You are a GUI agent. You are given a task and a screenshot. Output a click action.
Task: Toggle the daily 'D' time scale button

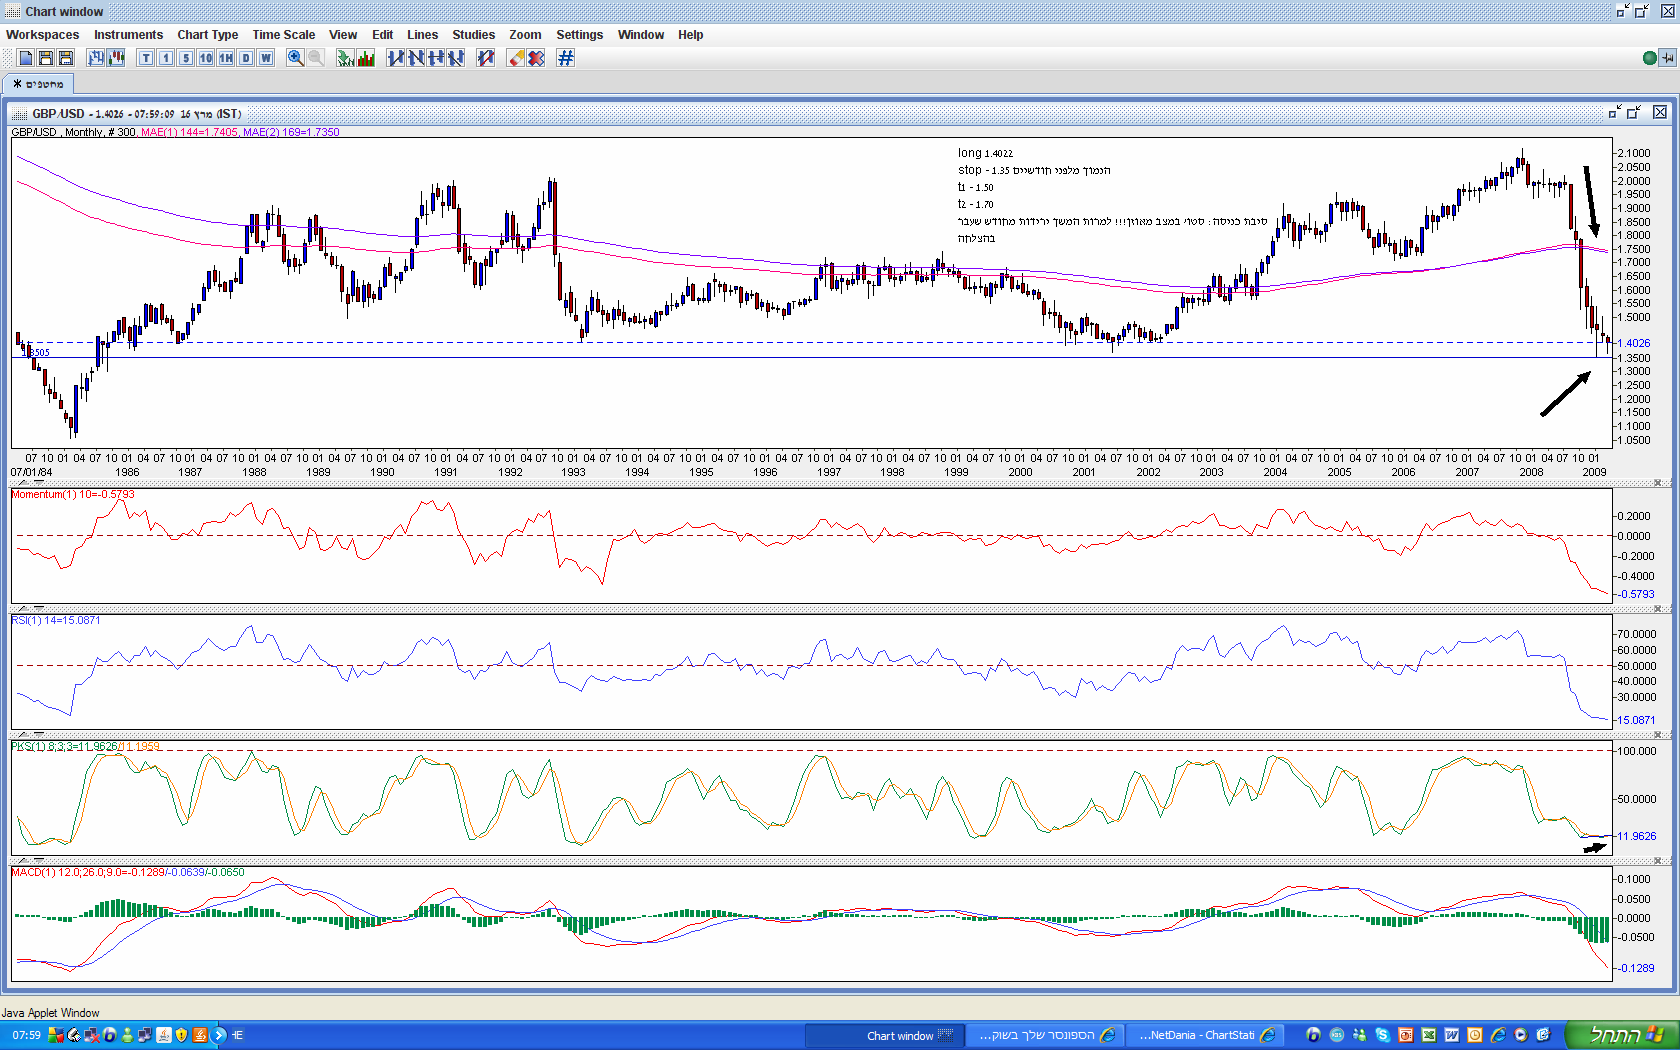point(246,58)
